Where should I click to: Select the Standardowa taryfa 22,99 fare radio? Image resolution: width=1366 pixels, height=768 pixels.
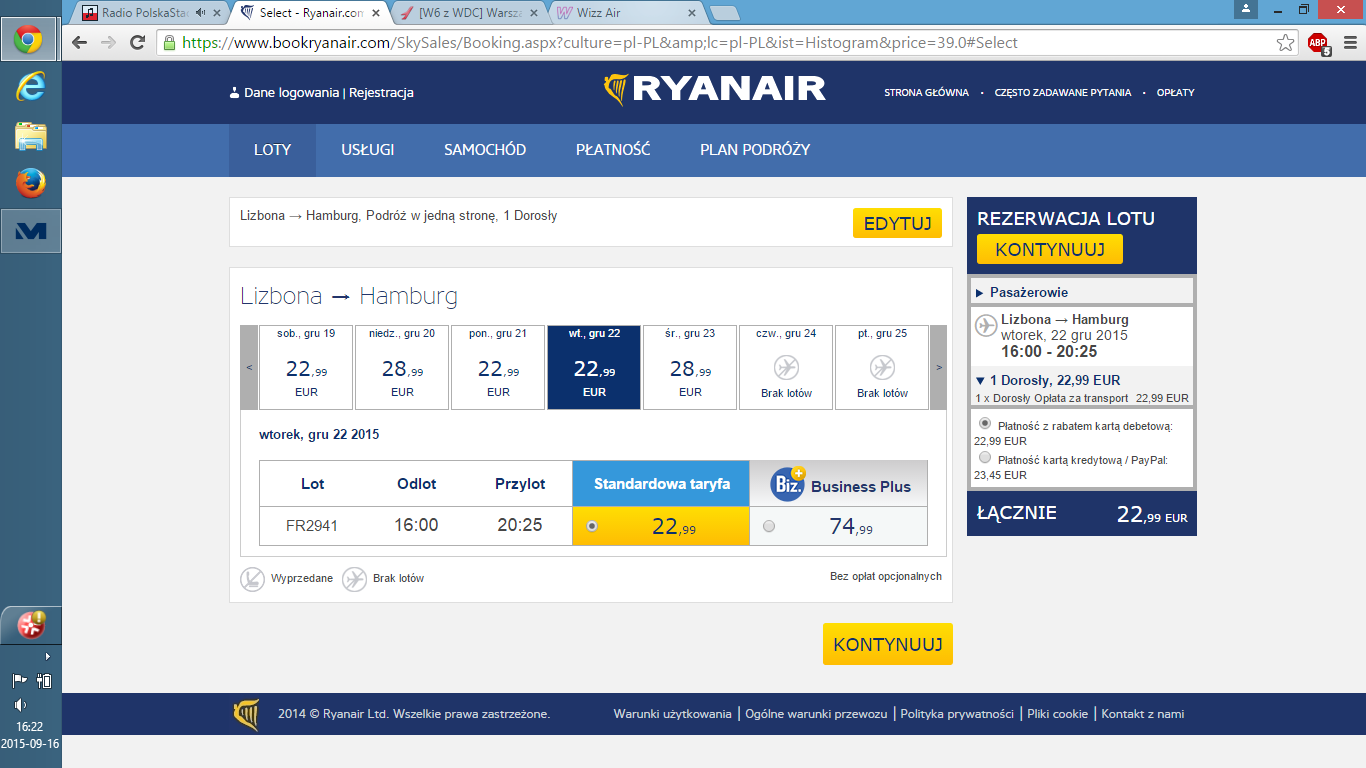592,526
